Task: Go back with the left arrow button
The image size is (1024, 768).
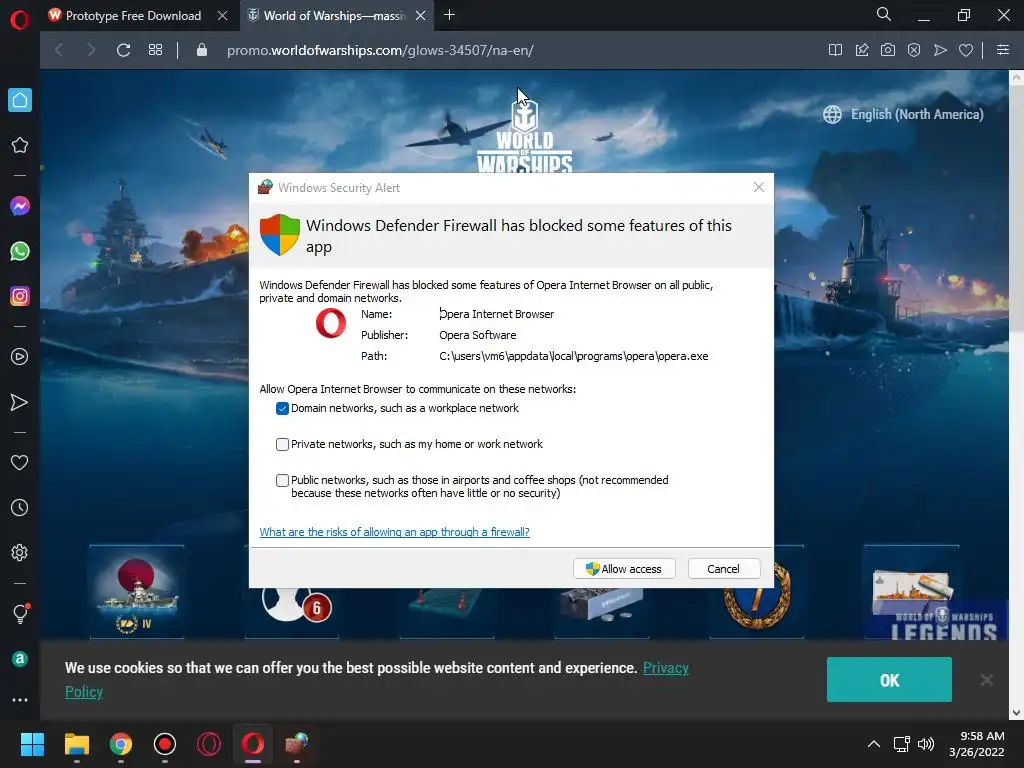Action: pyautogui.click(x=59, y=50)
